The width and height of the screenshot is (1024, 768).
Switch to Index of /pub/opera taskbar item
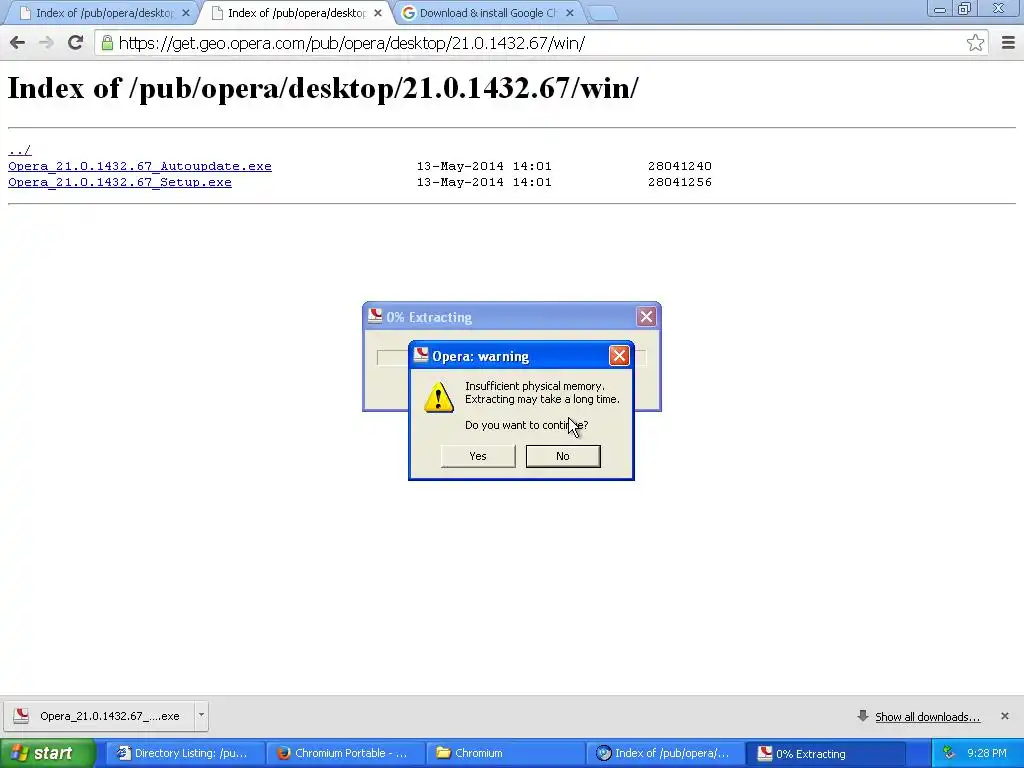click(x=665, y=753)
